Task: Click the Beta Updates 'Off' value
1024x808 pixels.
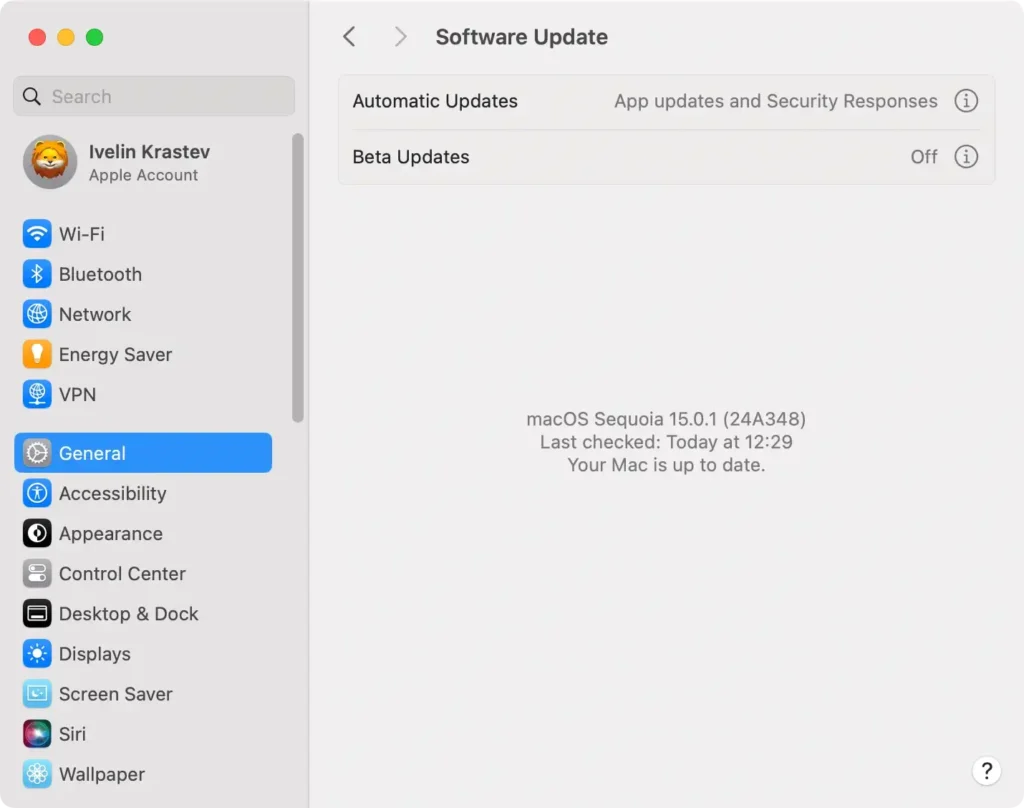Action: tap(923, 157)
